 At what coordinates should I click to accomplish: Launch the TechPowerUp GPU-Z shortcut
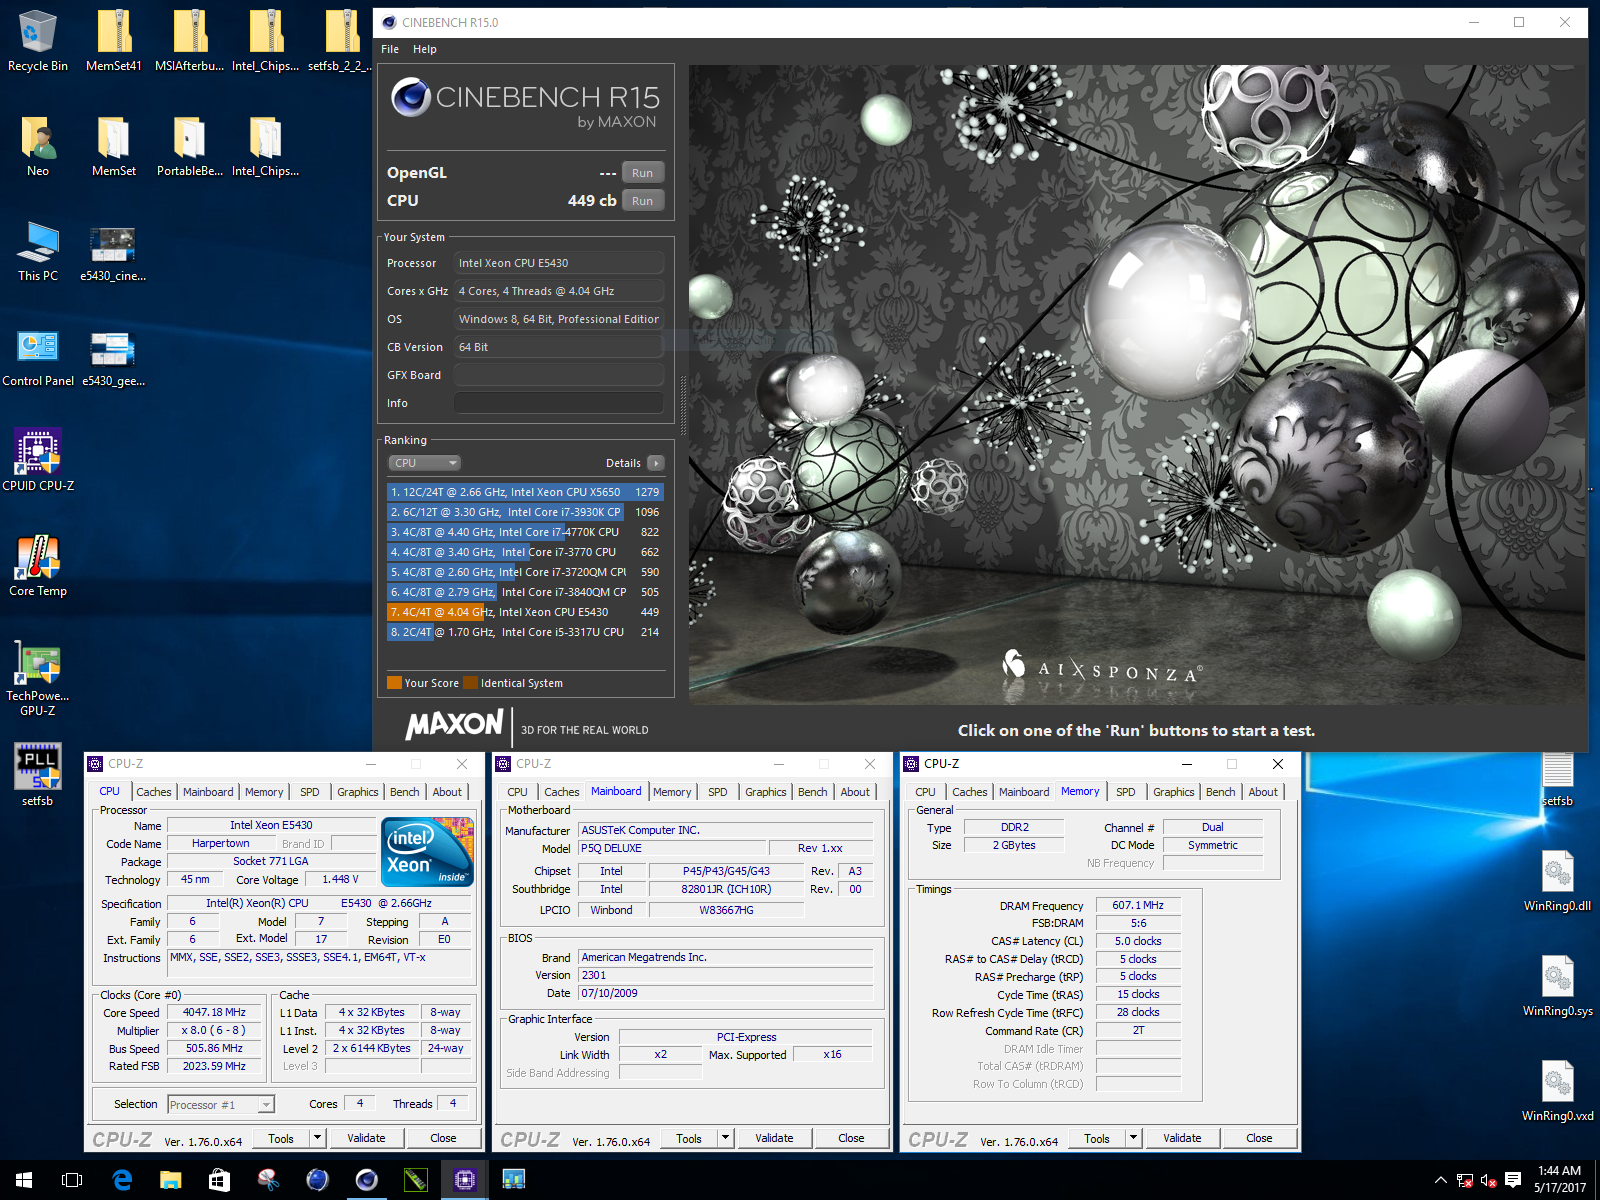tap(38, 678)
